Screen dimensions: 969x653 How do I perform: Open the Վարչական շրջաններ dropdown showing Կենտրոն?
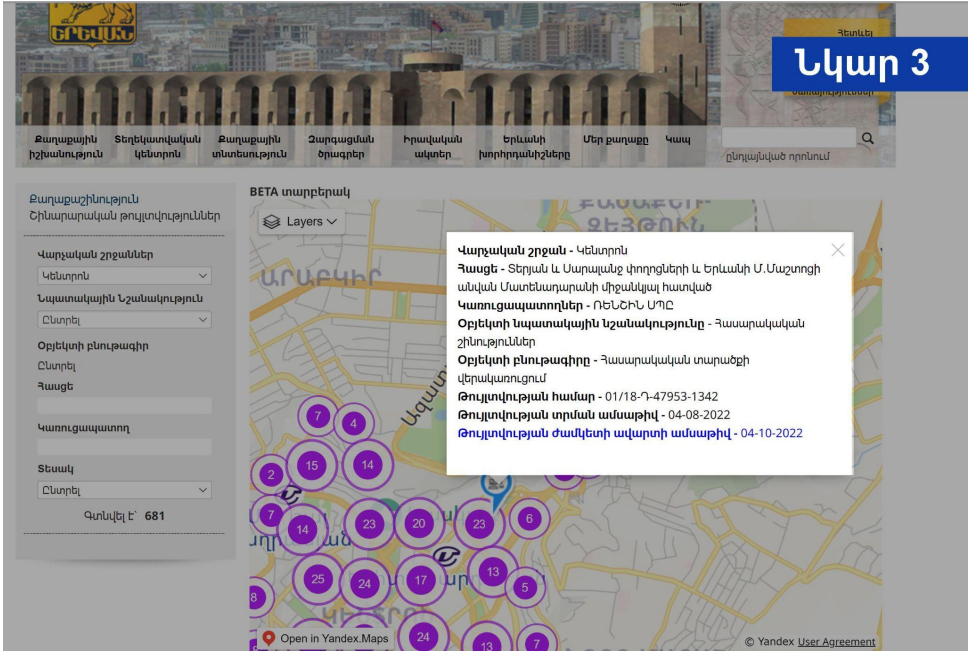(124, 276)
